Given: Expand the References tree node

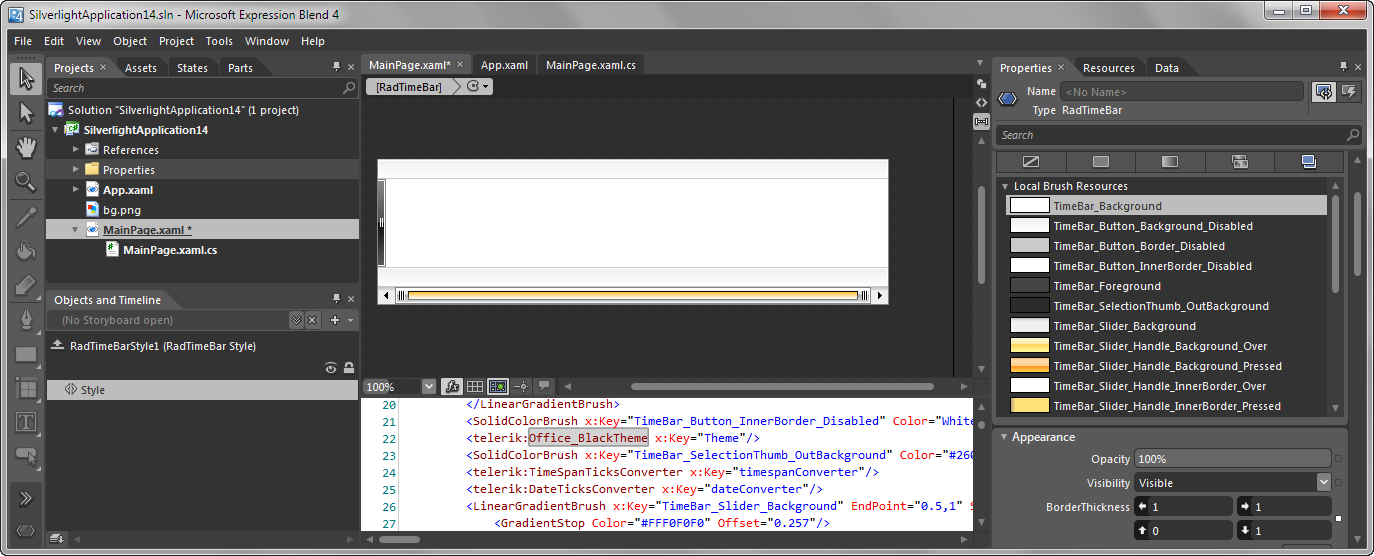Looking at the screenshot, I should 76,150.
